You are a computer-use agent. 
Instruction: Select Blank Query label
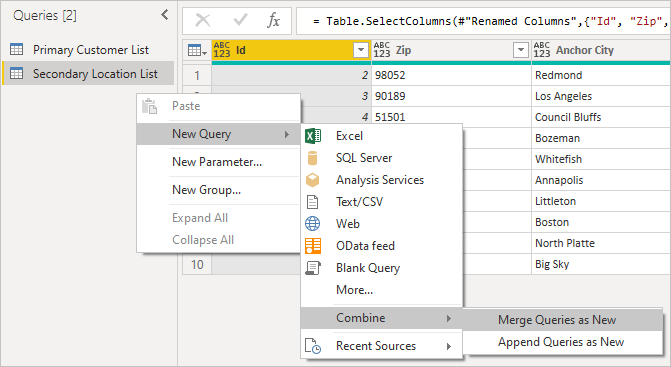[368, 268]
